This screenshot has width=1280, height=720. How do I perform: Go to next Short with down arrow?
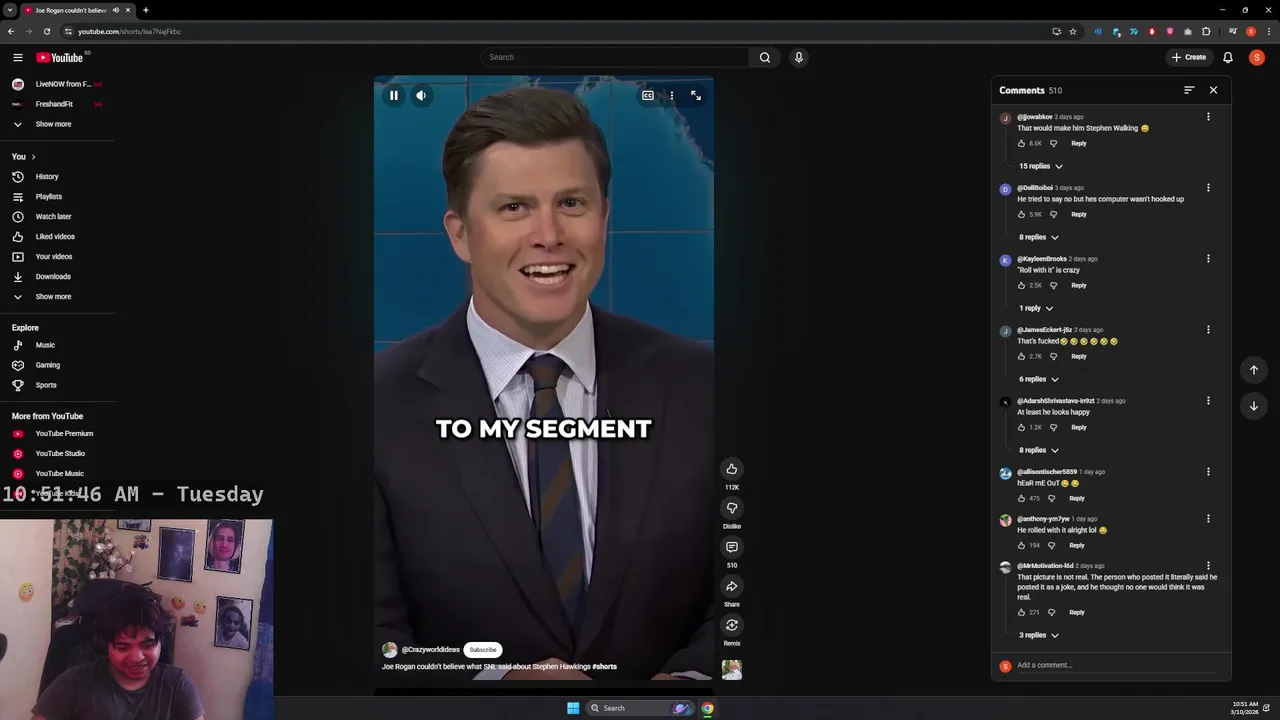tap(1254, 406)
